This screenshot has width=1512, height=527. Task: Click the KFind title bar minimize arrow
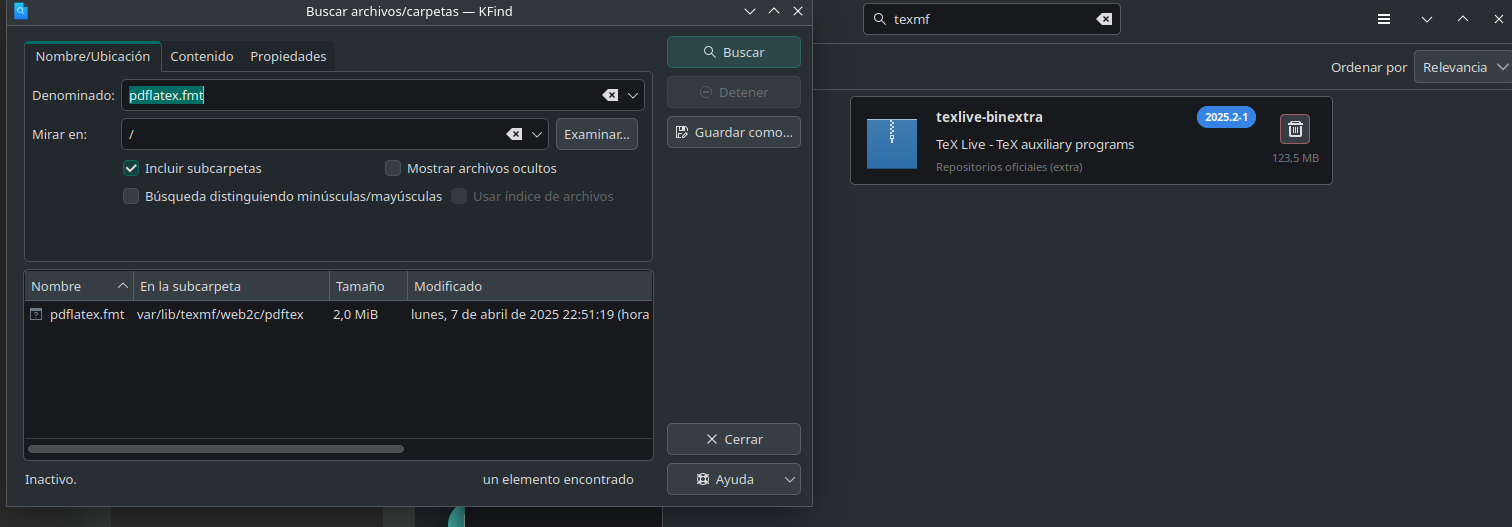coord(750,11)
